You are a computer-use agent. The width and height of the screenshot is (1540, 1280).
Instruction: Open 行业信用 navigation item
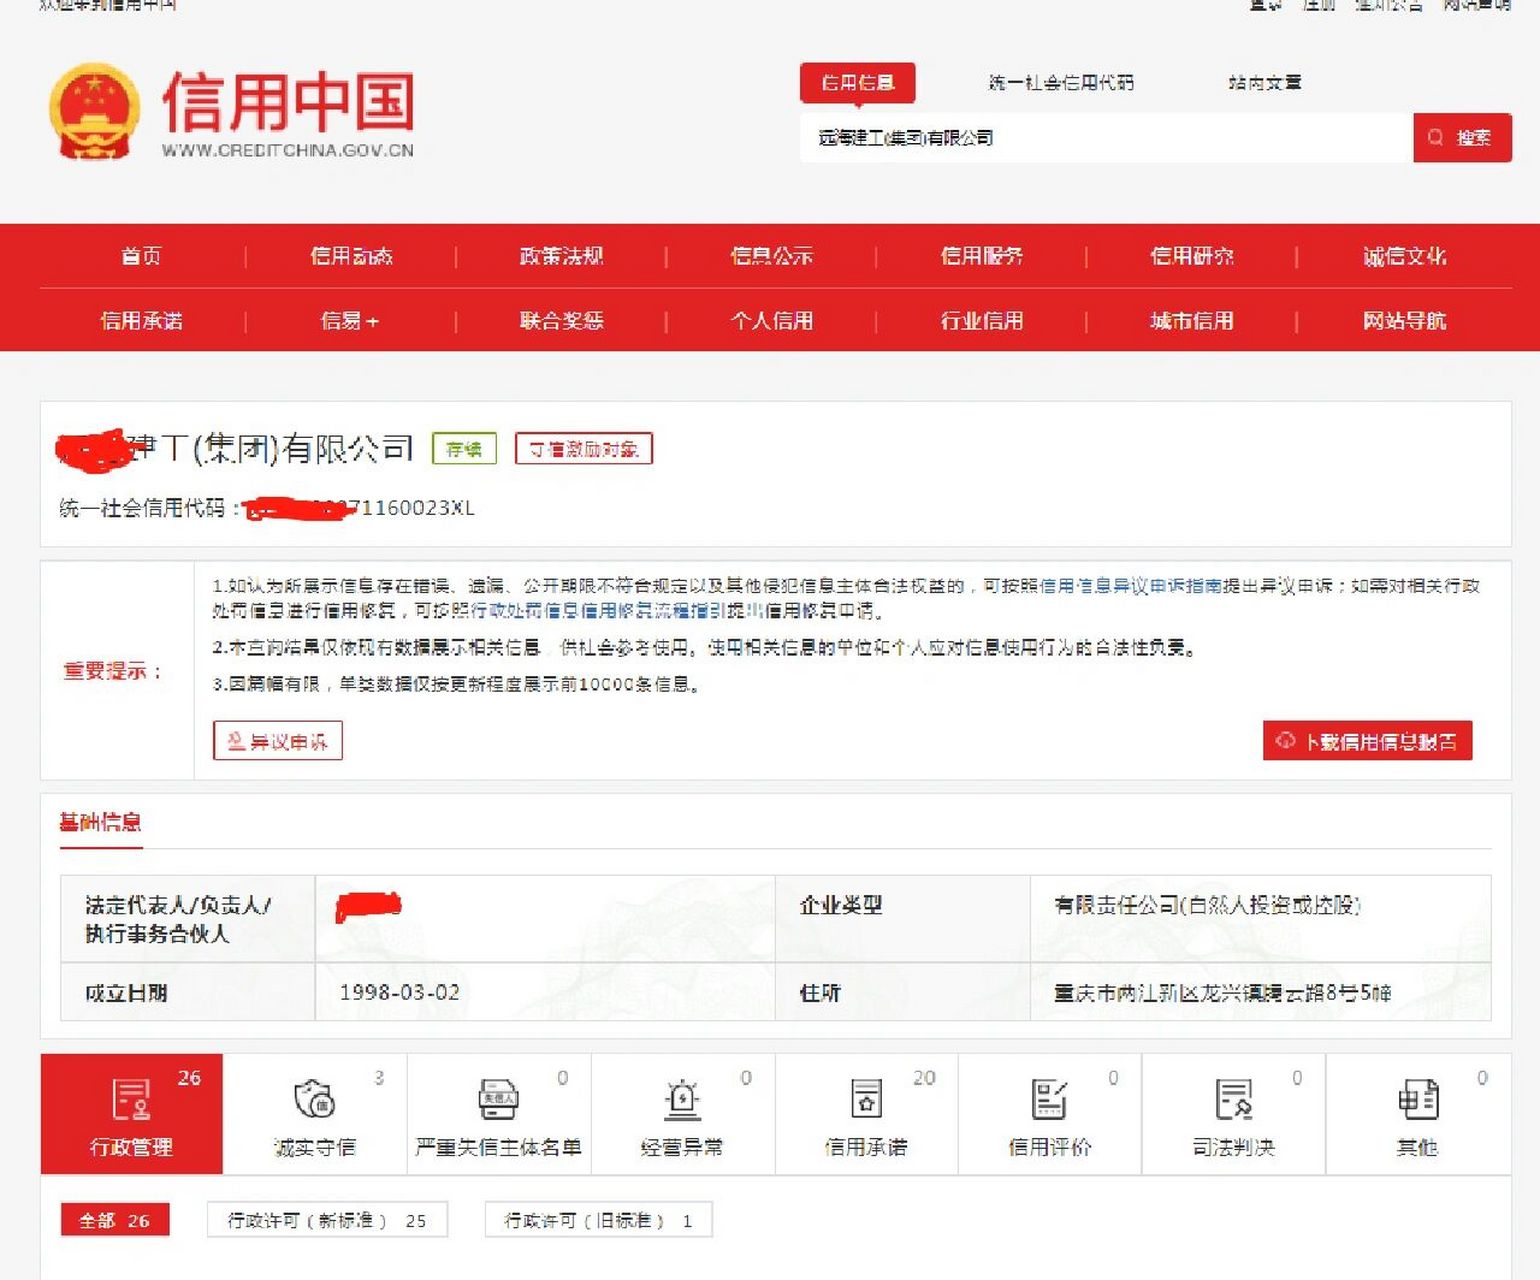point(981,321)
